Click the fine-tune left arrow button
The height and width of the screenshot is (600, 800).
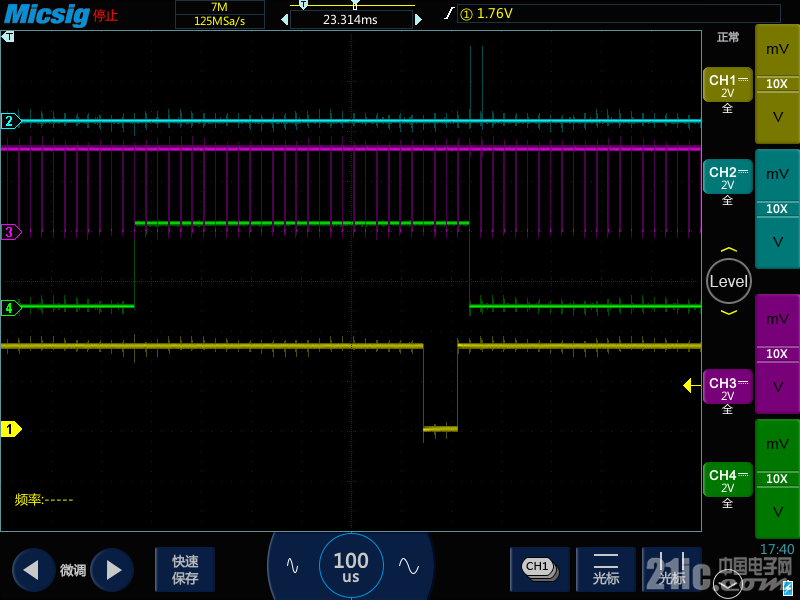tap(33, 570)
